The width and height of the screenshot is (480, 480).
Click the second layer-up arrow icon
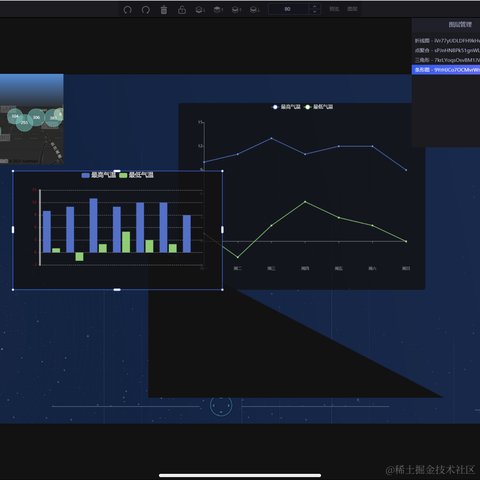click(237, 10)
